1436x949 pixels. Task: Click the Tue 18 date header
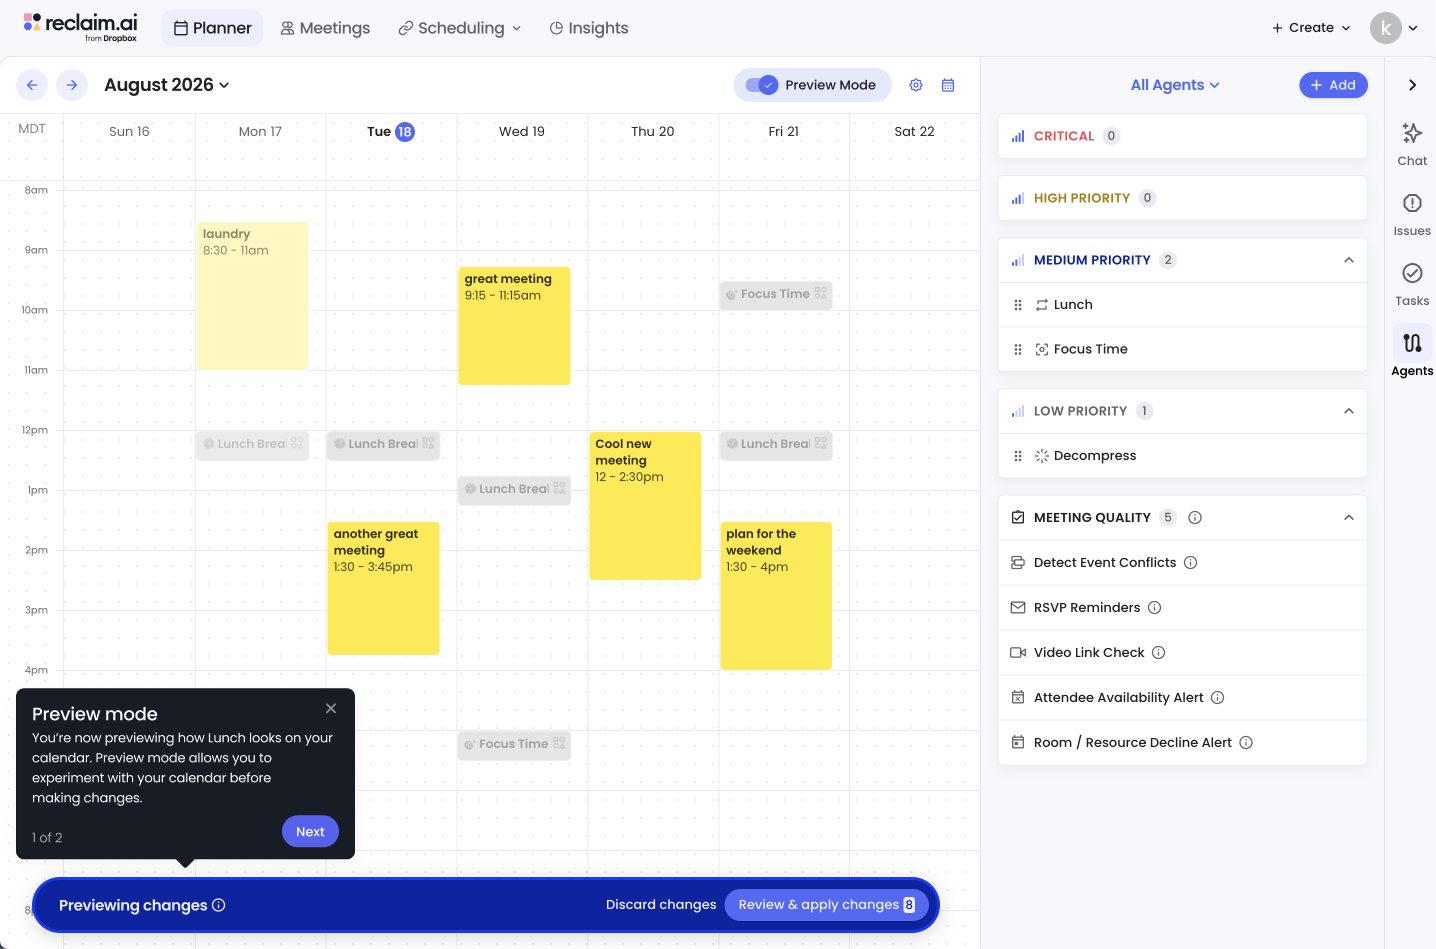tap(391, 132)
